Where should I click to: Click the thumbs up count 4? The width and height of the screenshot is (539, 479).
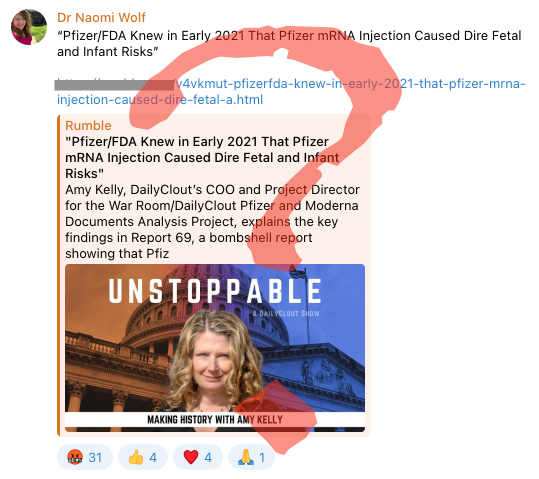pyautogui.click(x=153, y=458)
